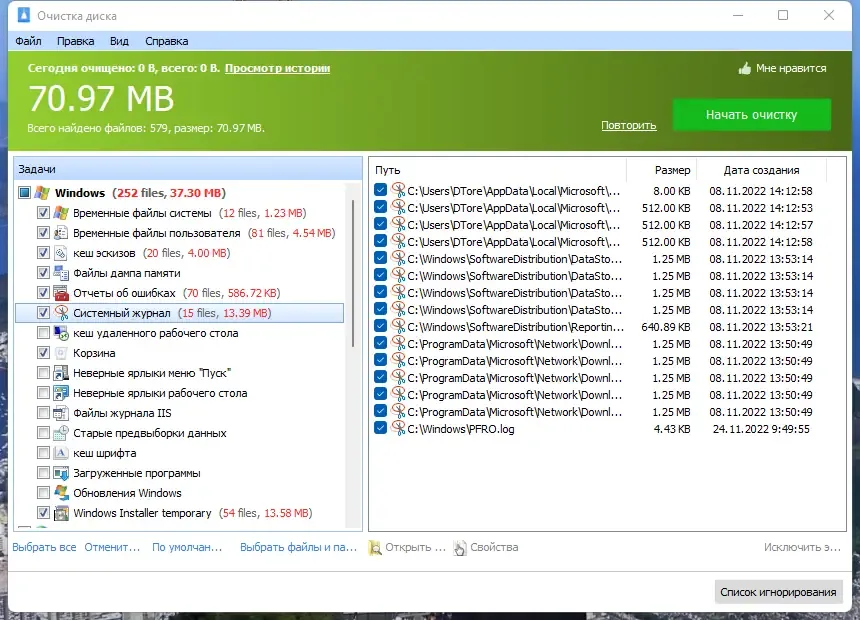
Task: Uncheck 'Временные файлы системы' checkbox
Action: 43,213
